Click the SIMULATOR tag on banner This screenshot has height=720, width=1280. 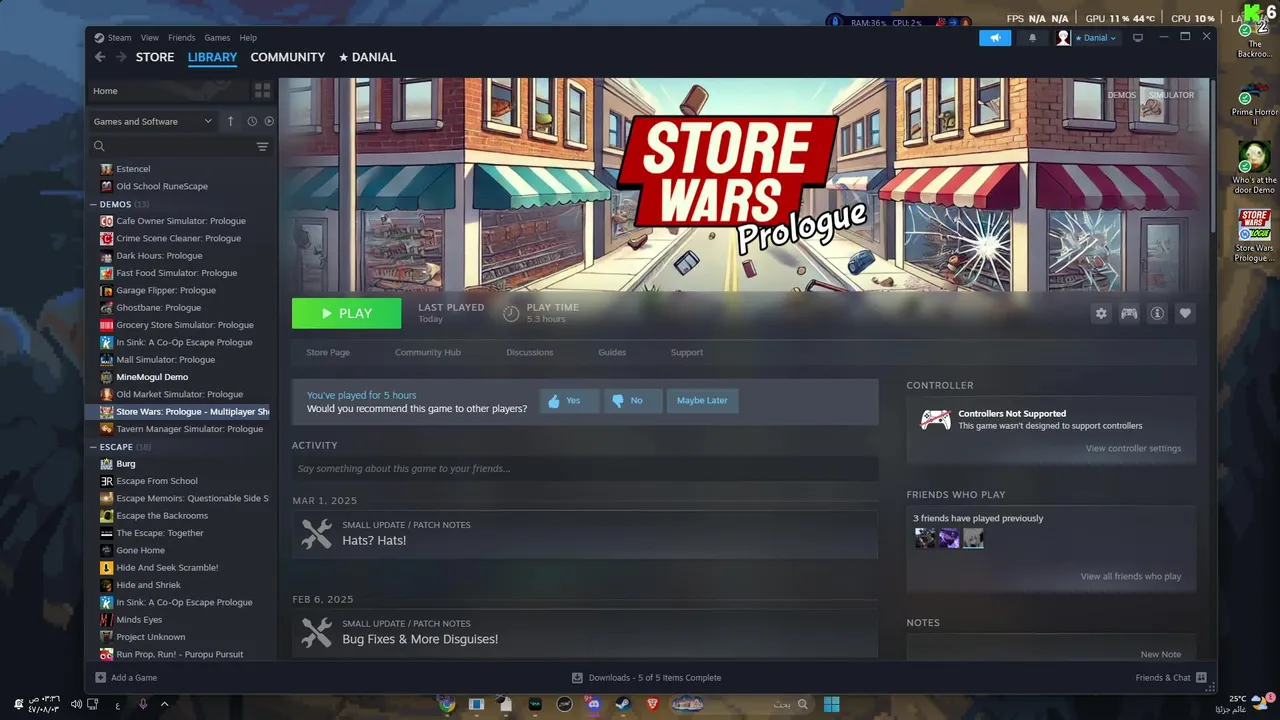click(1171, 95)
